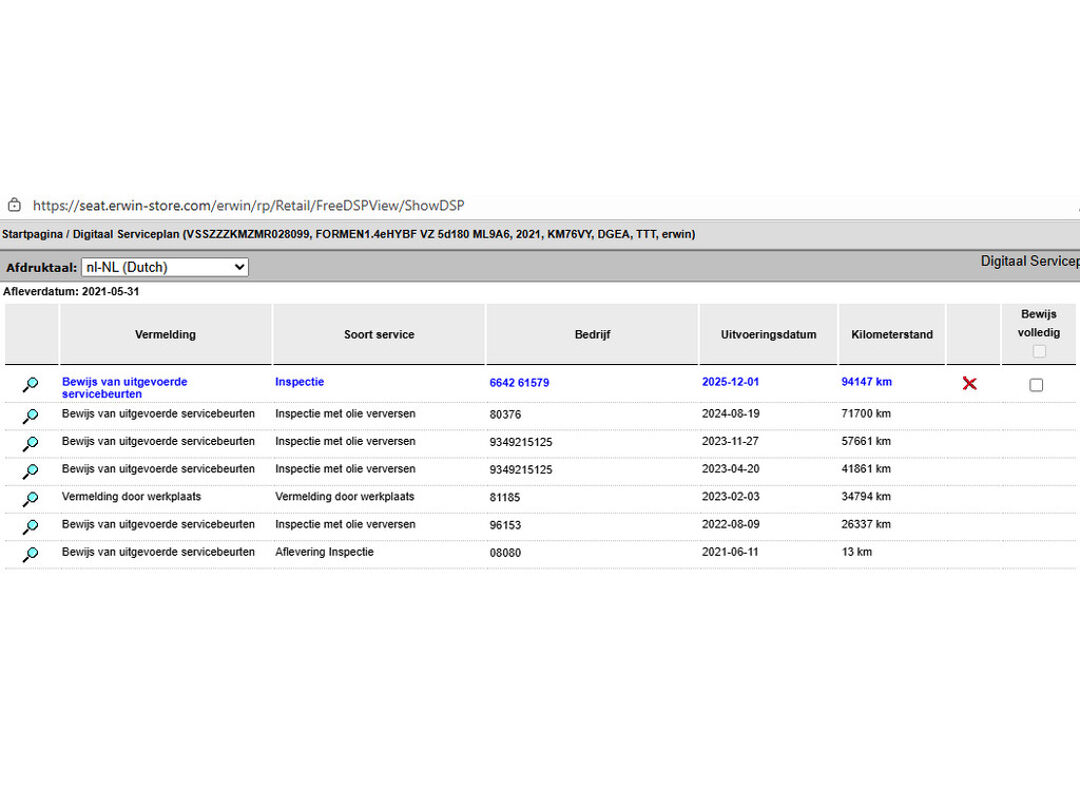
Task: Select the Kilometerstand column header
Action: 892,335
